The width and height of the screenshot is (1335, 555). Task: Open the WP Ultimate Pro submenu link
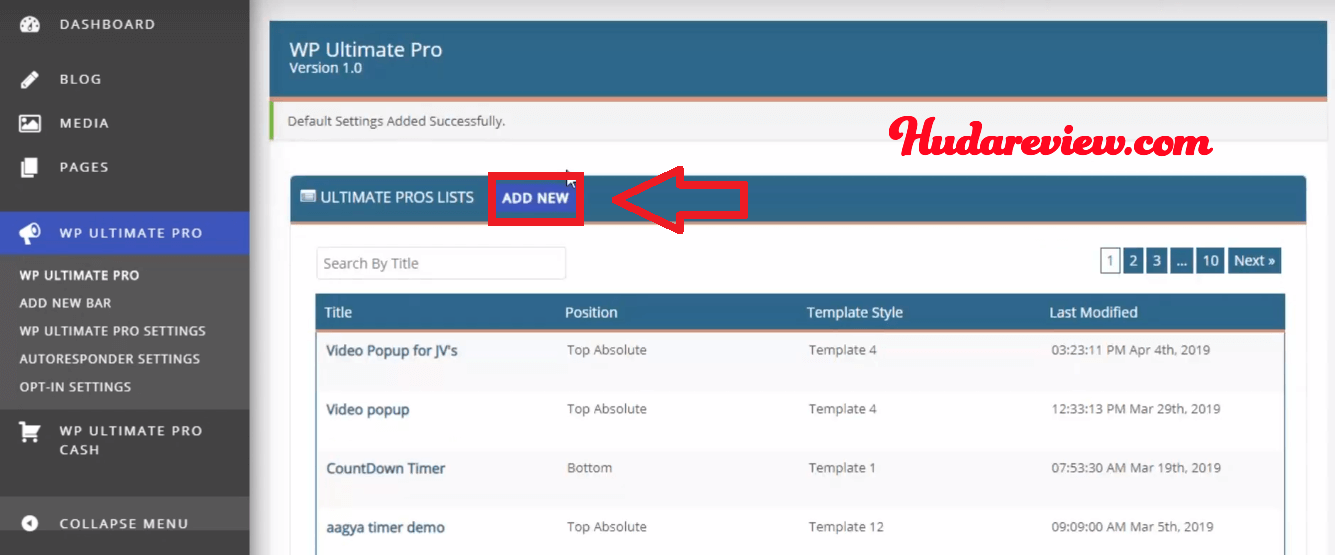(x=79, y=275)
